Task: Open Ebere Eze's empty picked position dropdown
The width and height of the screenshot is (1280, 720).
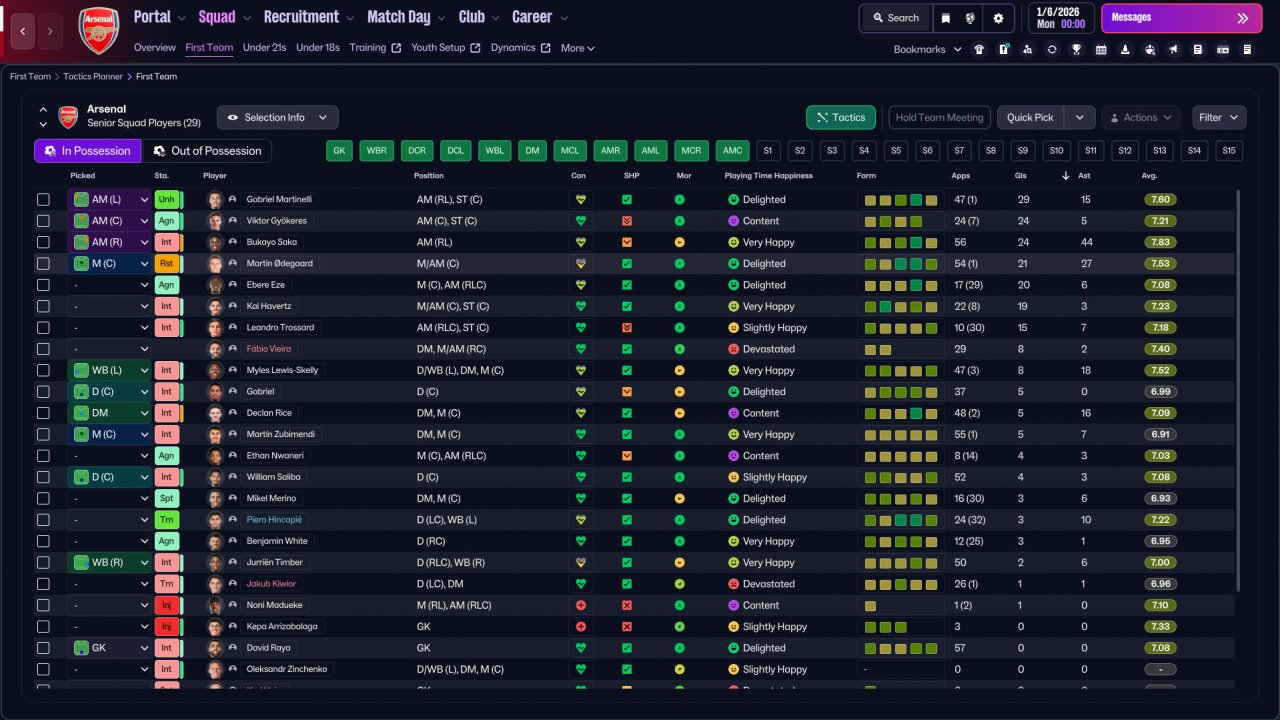Action: click(x=109, y=285)
